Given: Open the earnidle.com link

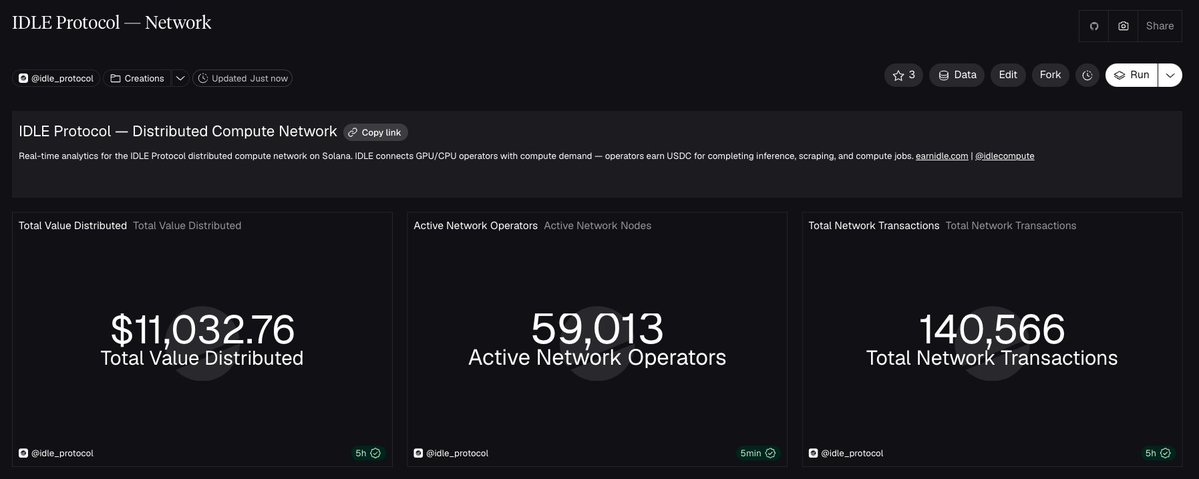Looking at the screenshot, I should 941,156.
